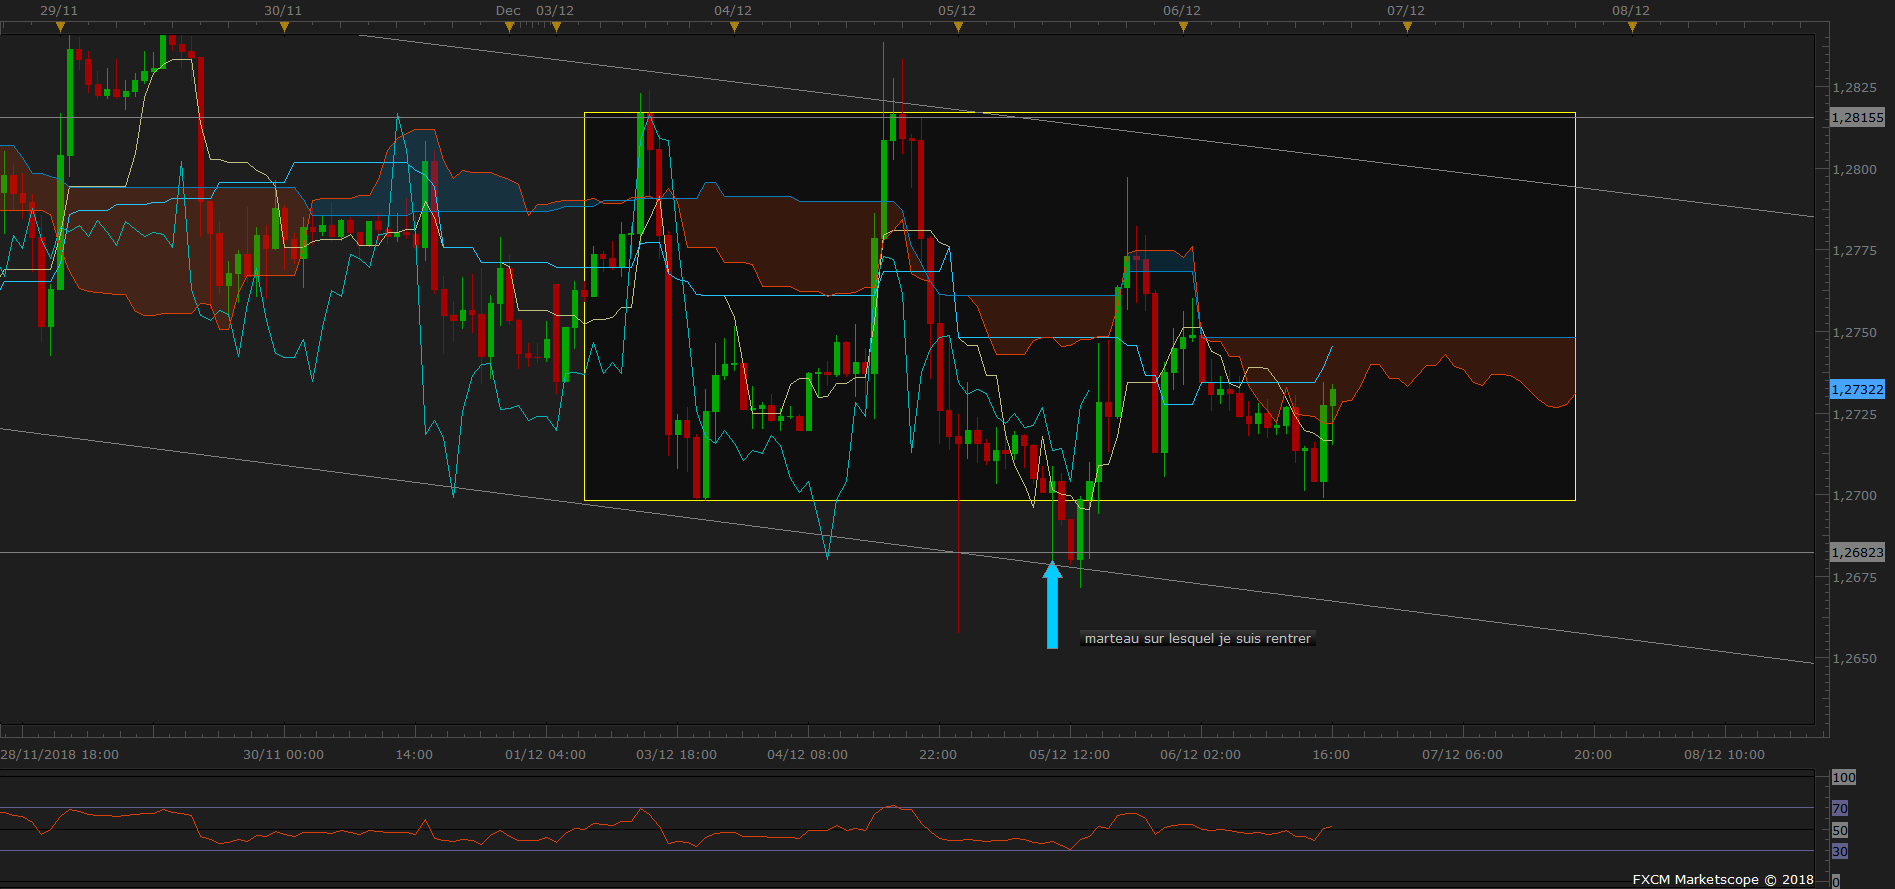Click the 29/11 day marker triangle
The image size is (1895, 889).
click(60, 28)
